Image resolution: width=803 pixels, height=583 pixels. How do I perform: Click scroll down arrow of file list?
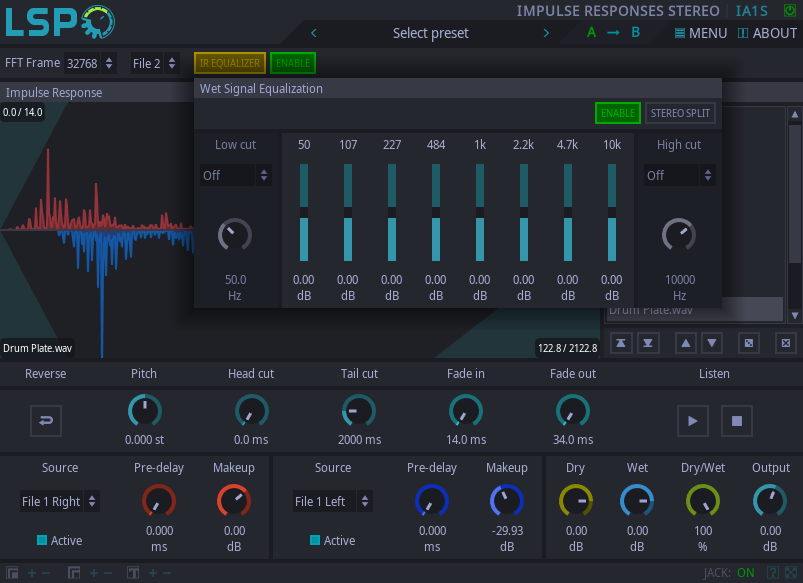coord(795,316)
